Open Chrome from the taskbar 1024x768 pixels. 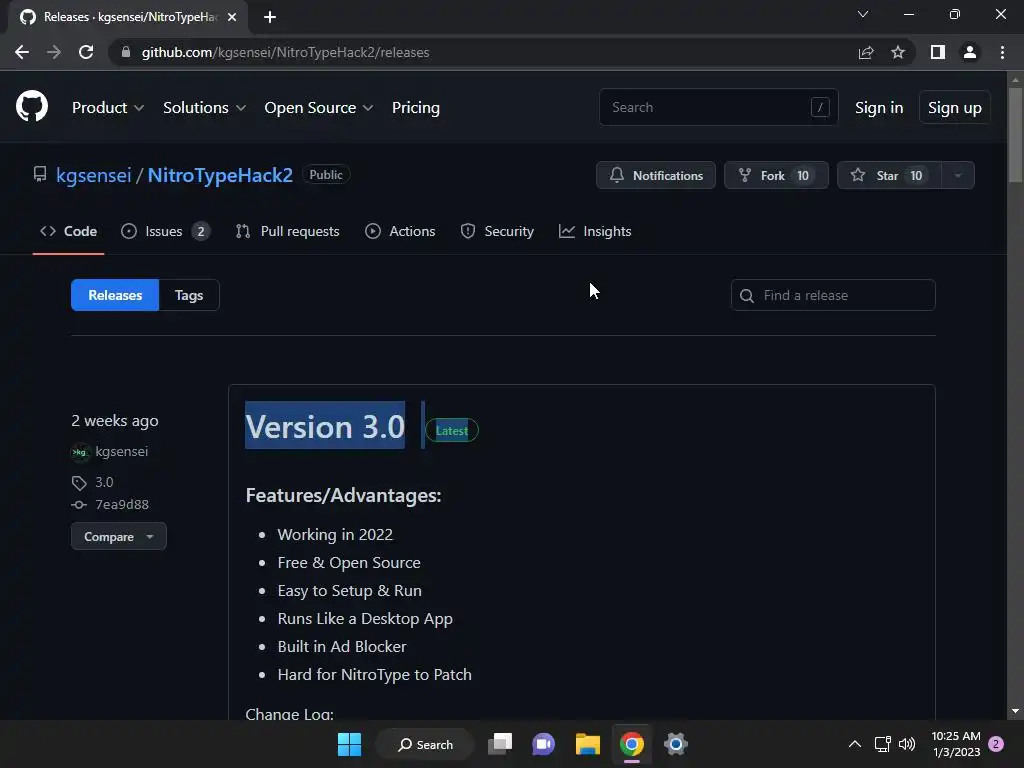click(632, 744)
